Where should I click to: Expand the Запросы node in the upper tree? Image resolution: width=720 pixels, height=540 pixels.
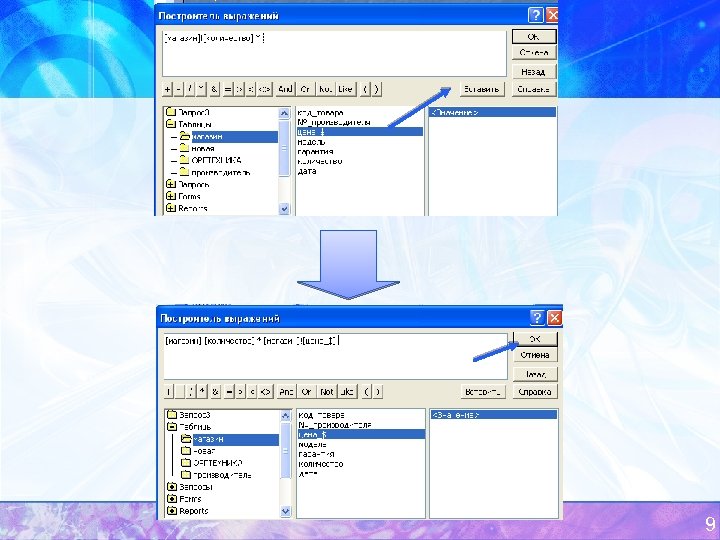tap(170, 184)
